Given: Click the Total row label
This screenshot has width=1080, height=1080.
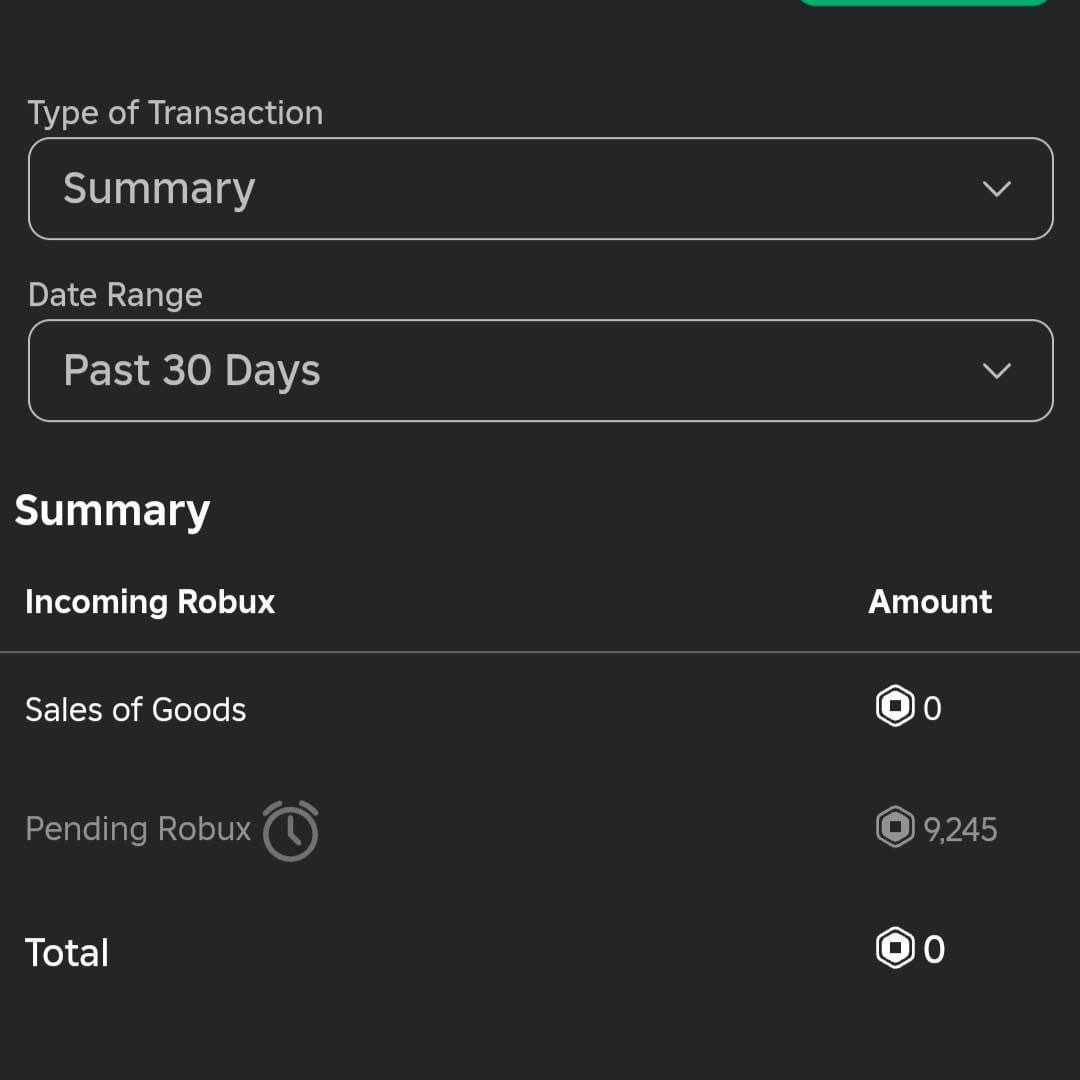Looking at the screenshot, I should (x=66, y=951).
